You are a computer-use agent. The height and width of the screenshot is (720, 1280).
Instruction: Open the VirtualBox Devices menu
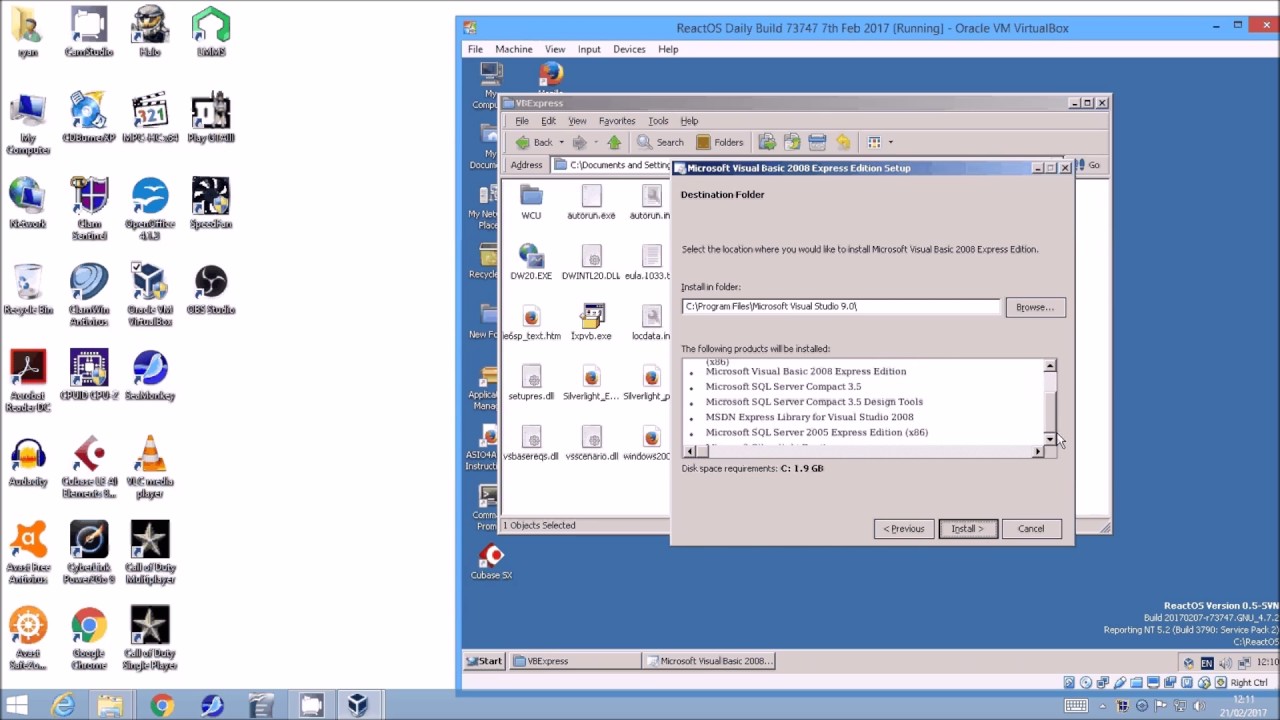pos(629,49)
